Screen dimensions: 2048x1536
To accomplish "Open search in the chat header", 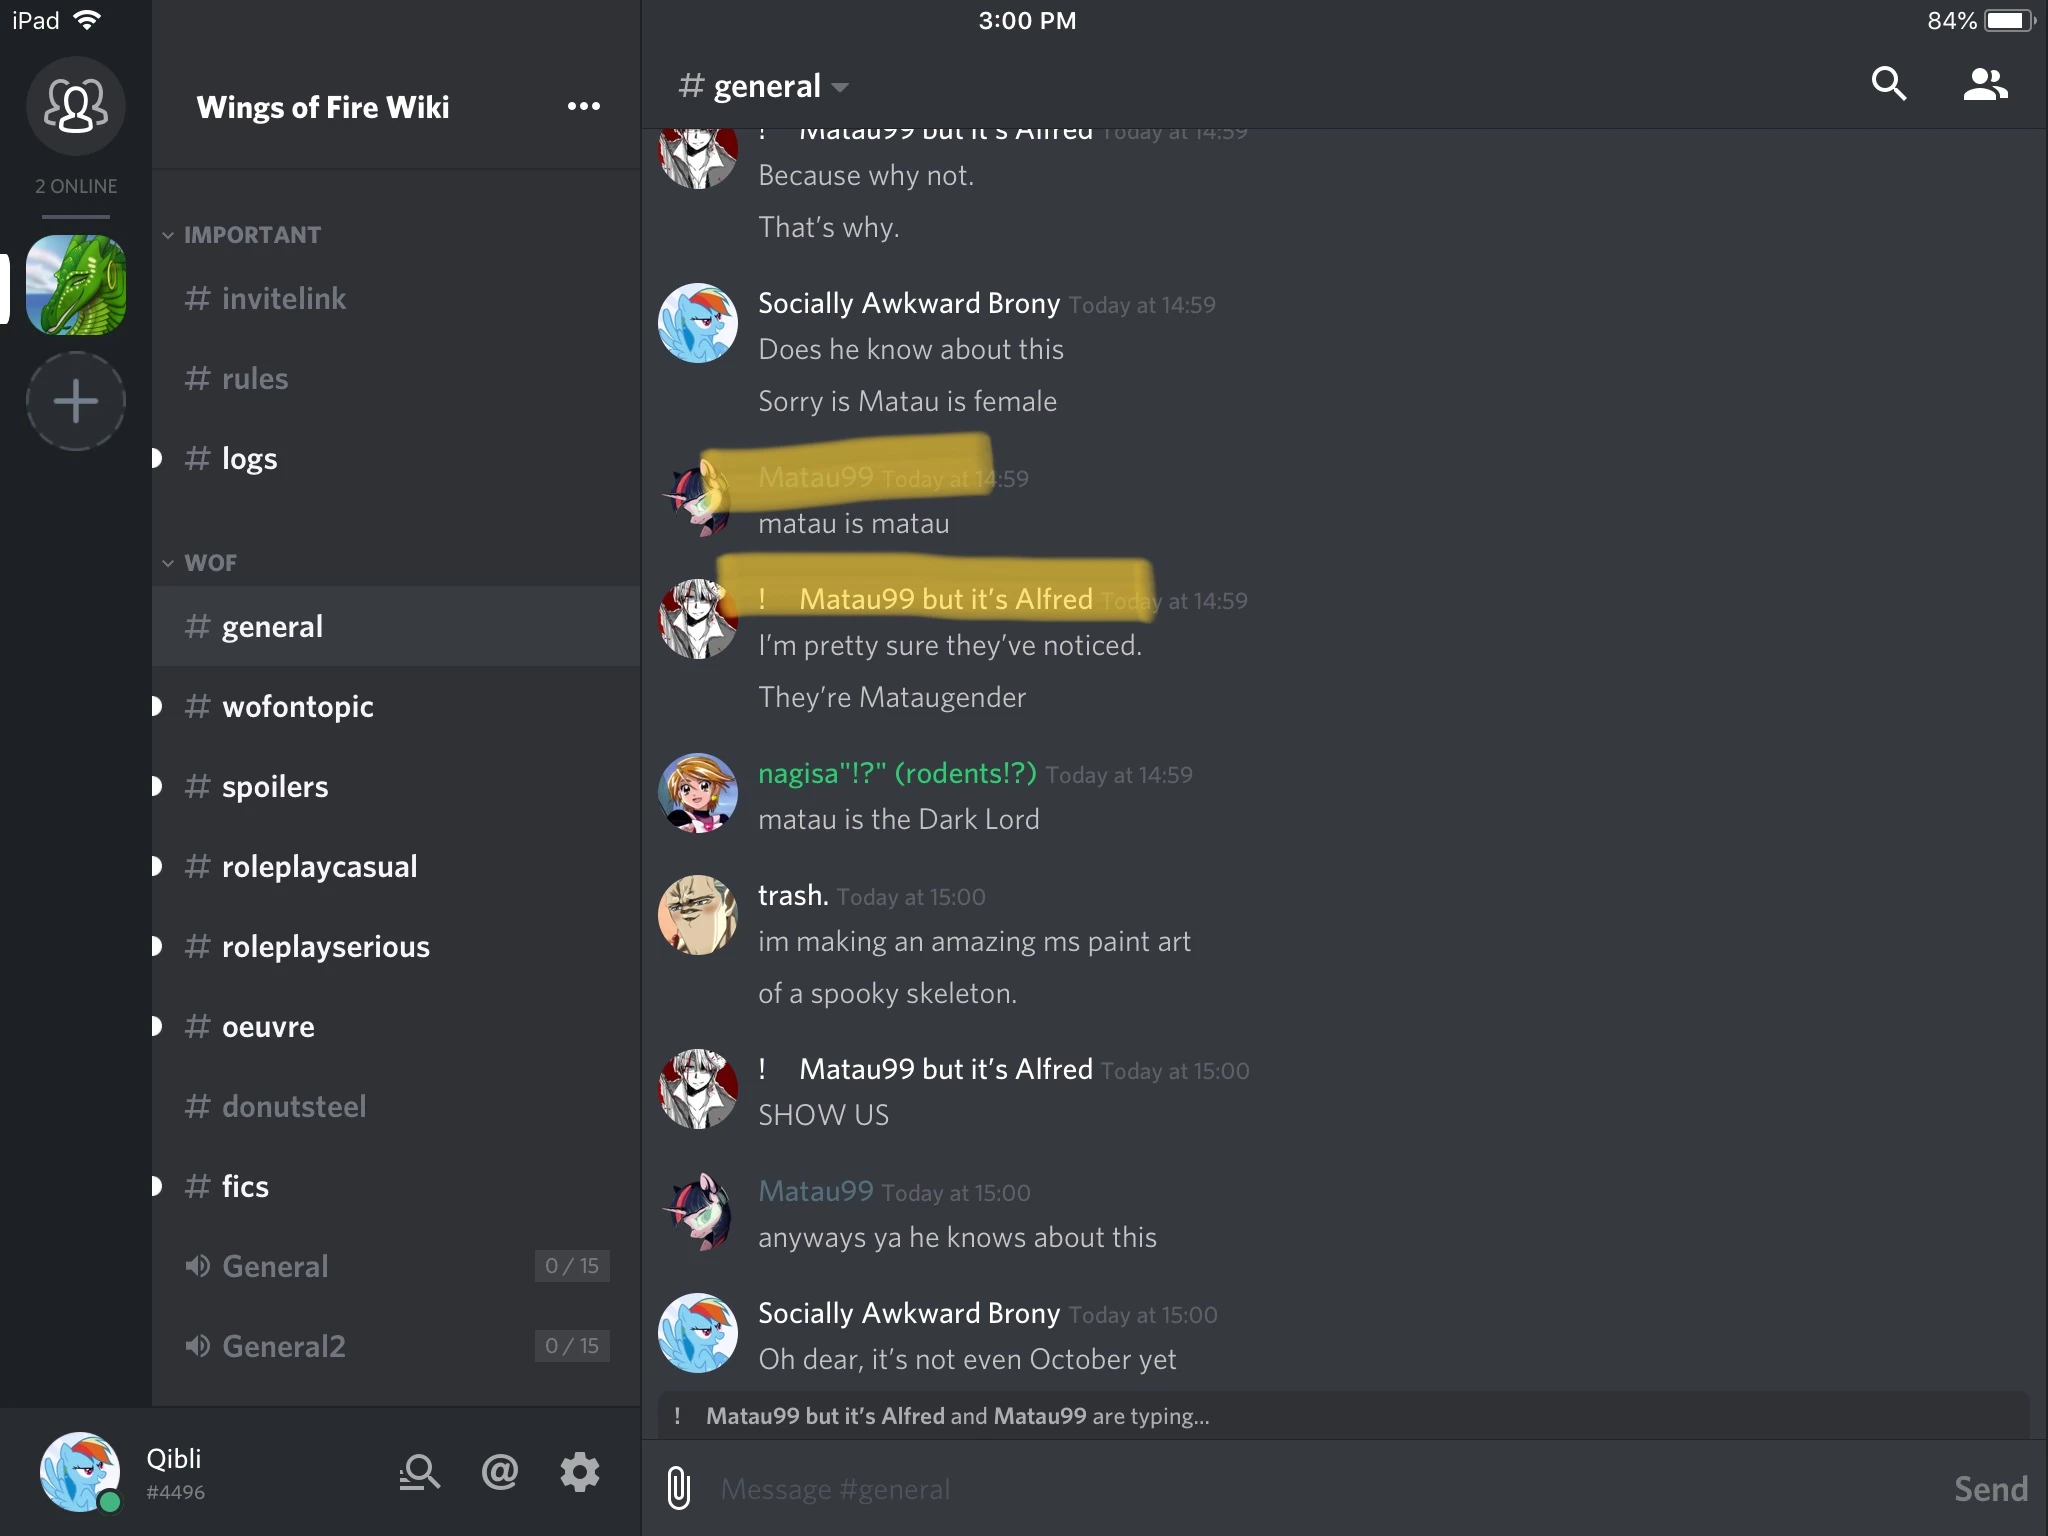I will (x=1888, y=84).
